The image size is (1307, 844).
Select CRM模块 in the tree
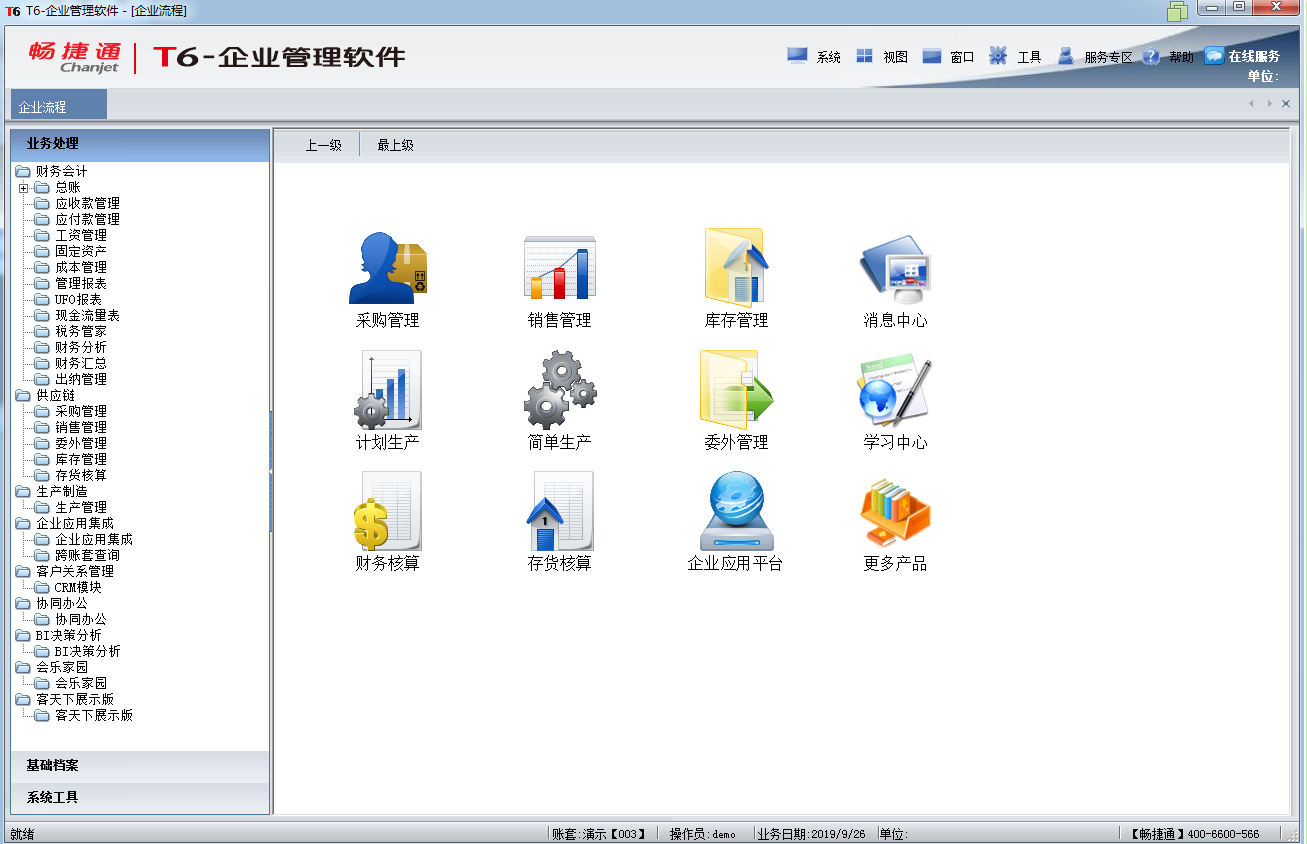coord(78,587)
